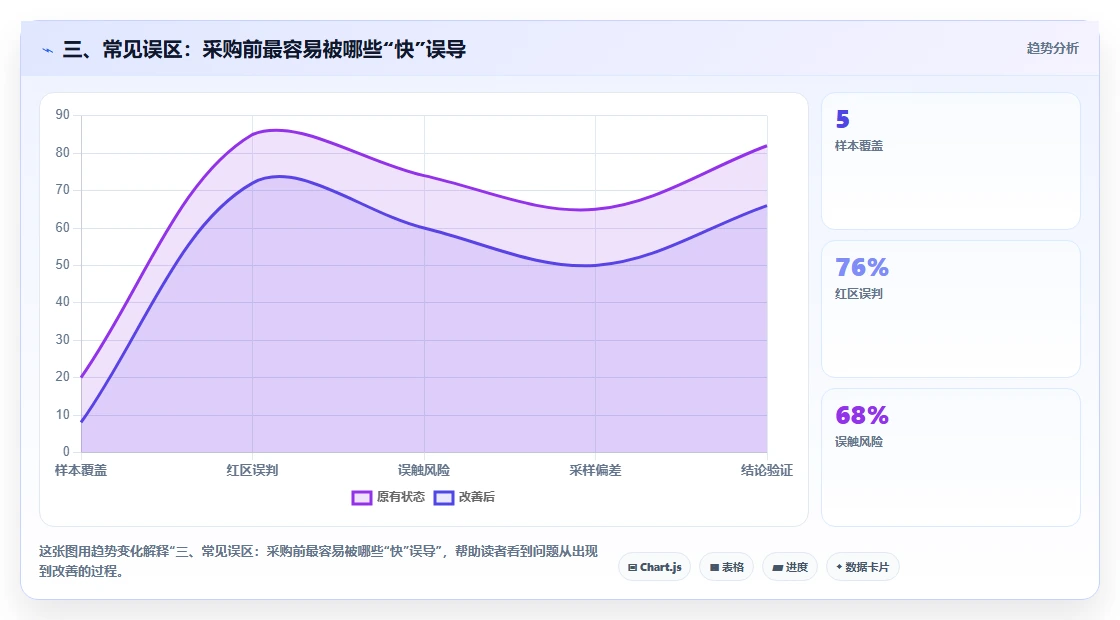Screen dimensions: 1120x620
Task: Click the 76% value text
Action: (862, 267)
